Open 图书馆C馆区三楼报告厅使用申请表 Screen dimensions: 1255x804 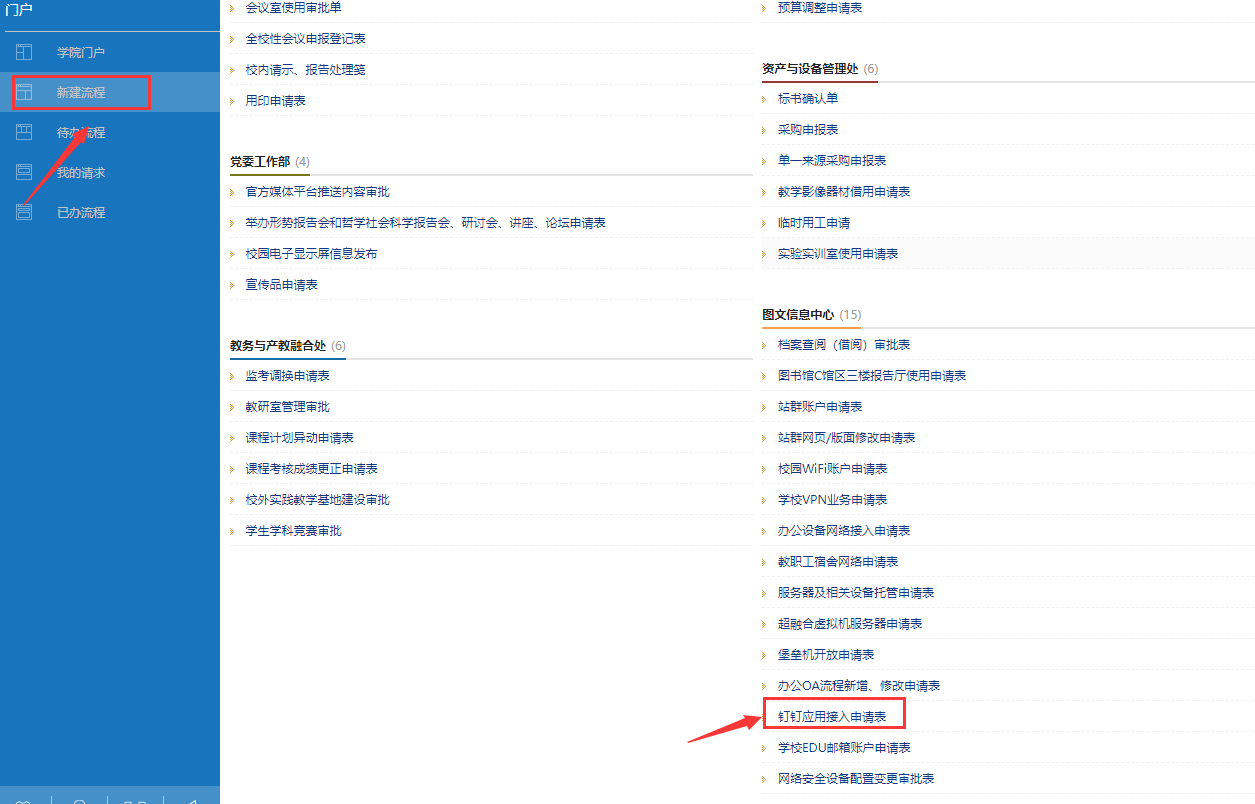[872, 375]
